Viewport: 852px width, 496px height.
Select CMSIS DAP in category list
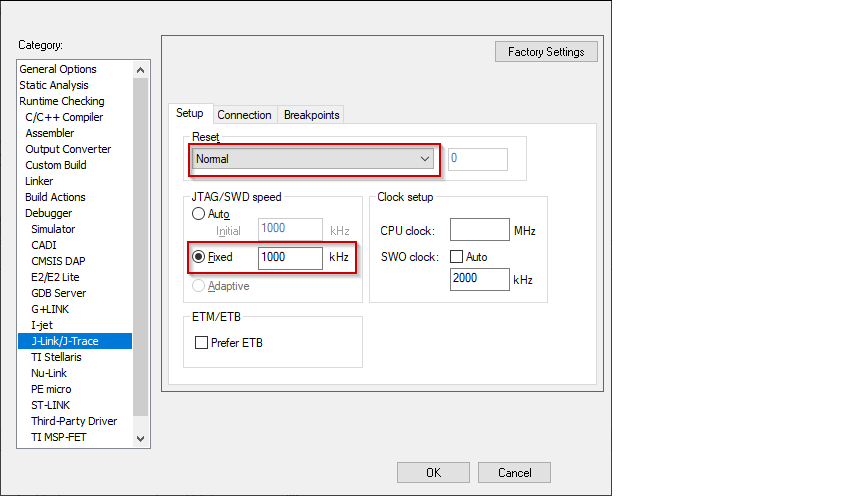[x=60, y=261]
